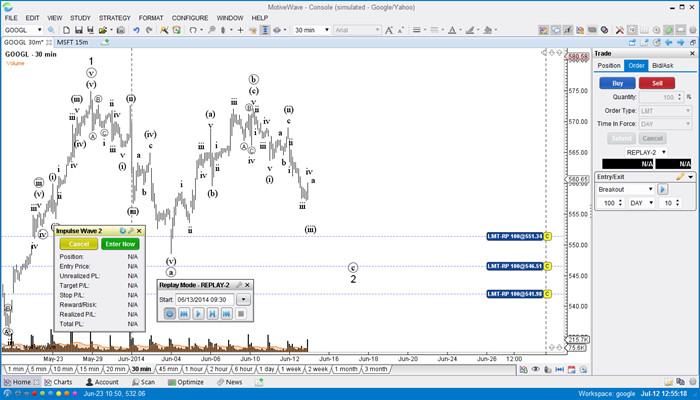The height and width of the screenshot is (400, 700).
Task: Toggle the vertical range selector tool
Action: click(265, 30)
